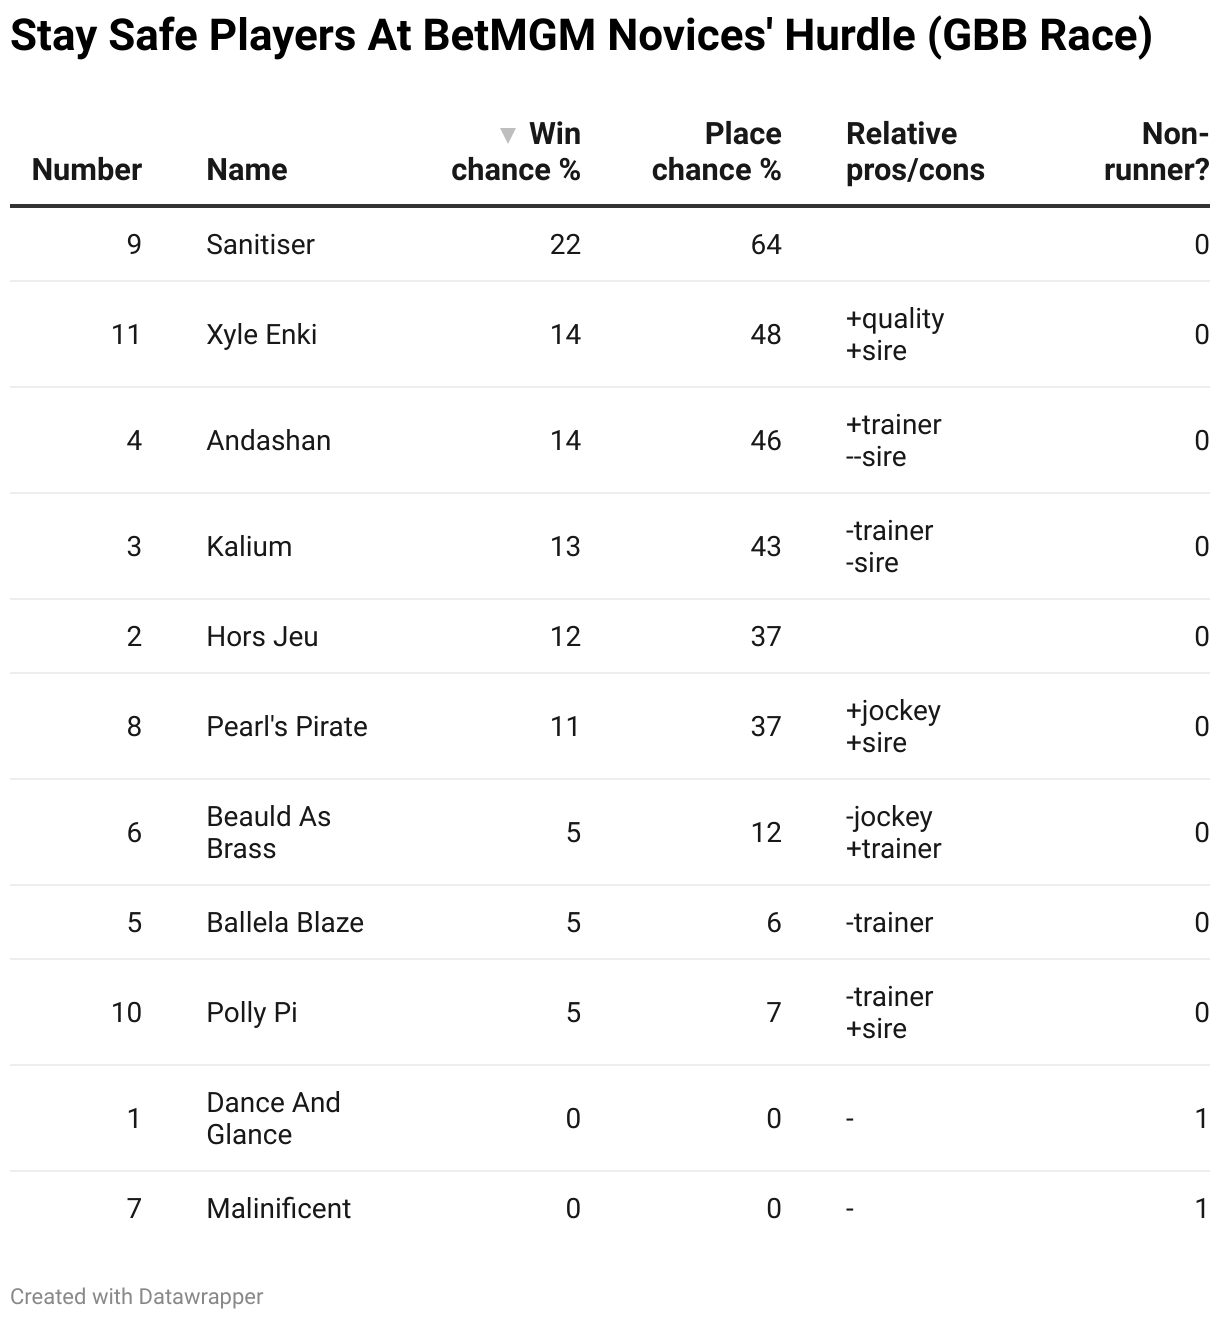Click the Relative pros/cons column header
The image size is (1220, 1320).
tap(915, 152)
